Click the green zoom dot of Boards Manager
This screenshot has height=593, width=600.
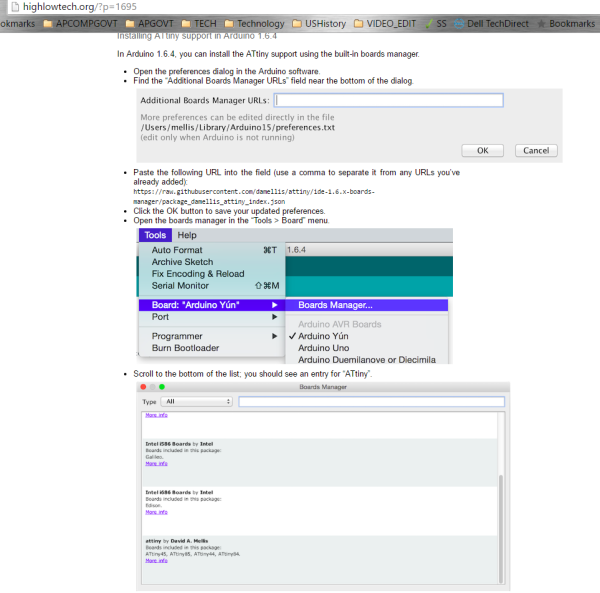pyautogui.click(x=162, y=387)
